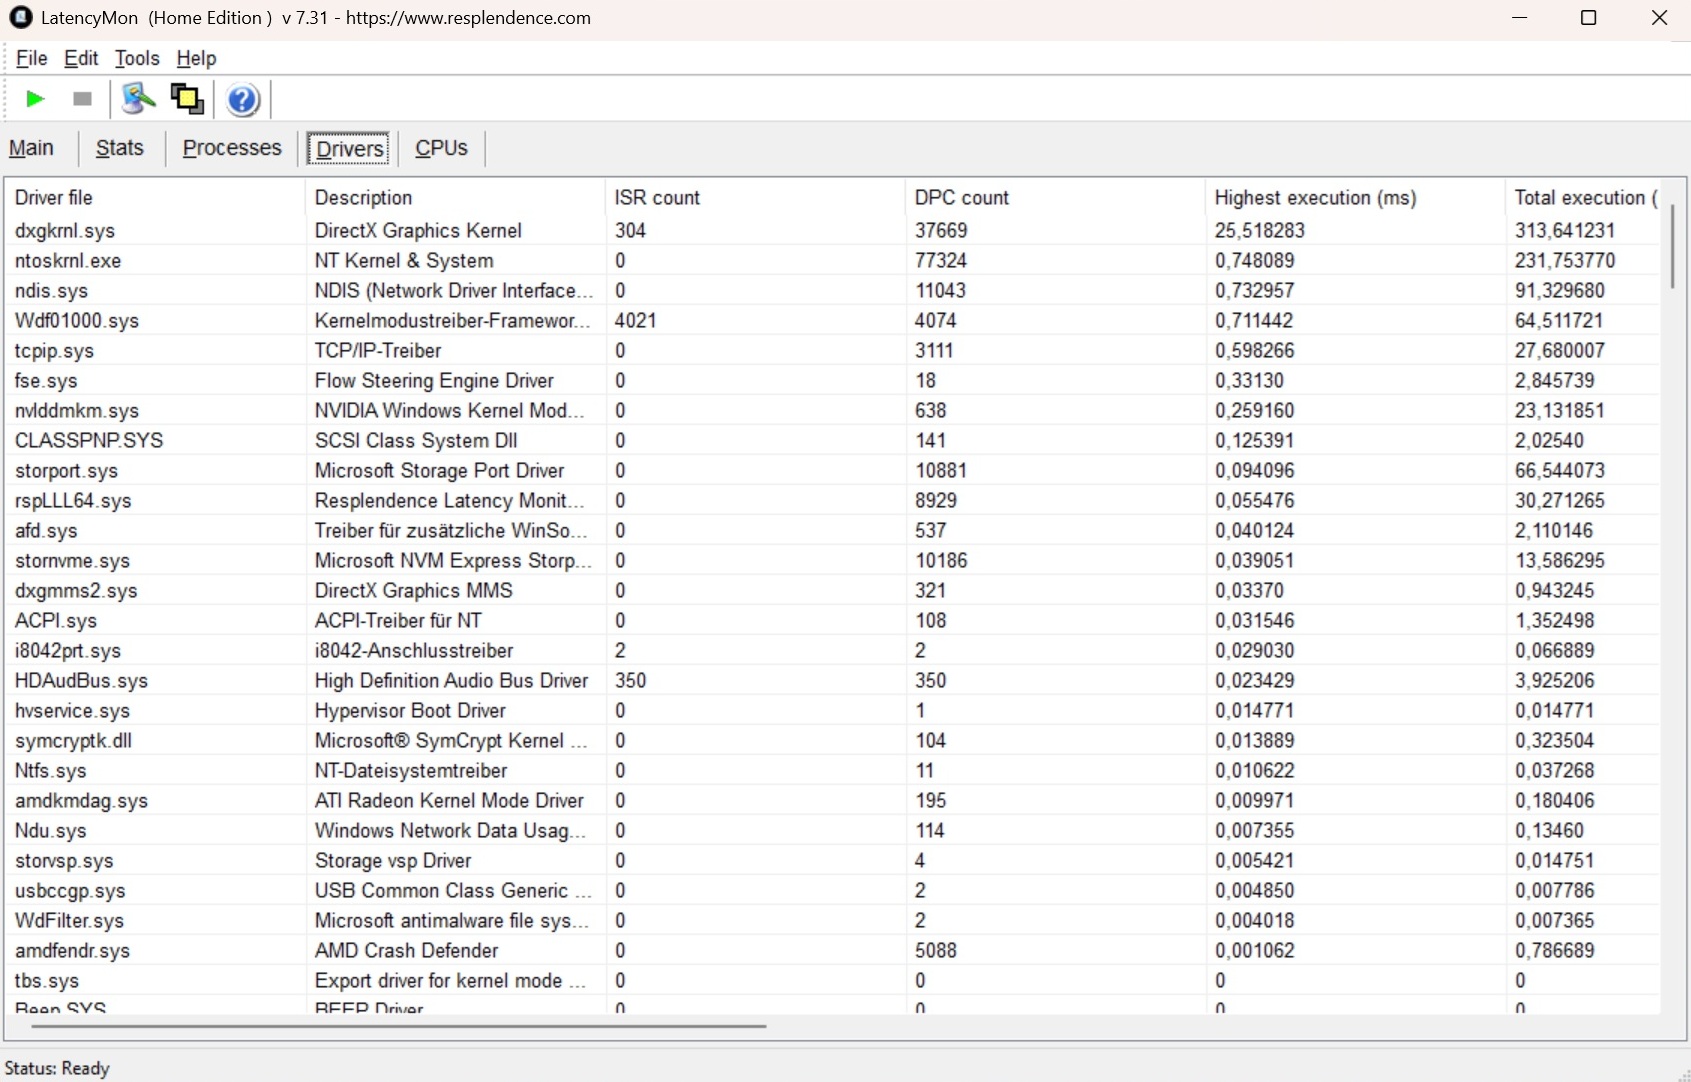Click the High Definition Audio Bus Driver description
The width and height of the screenshot is (1691, 1082).
(x=451, y=681)
